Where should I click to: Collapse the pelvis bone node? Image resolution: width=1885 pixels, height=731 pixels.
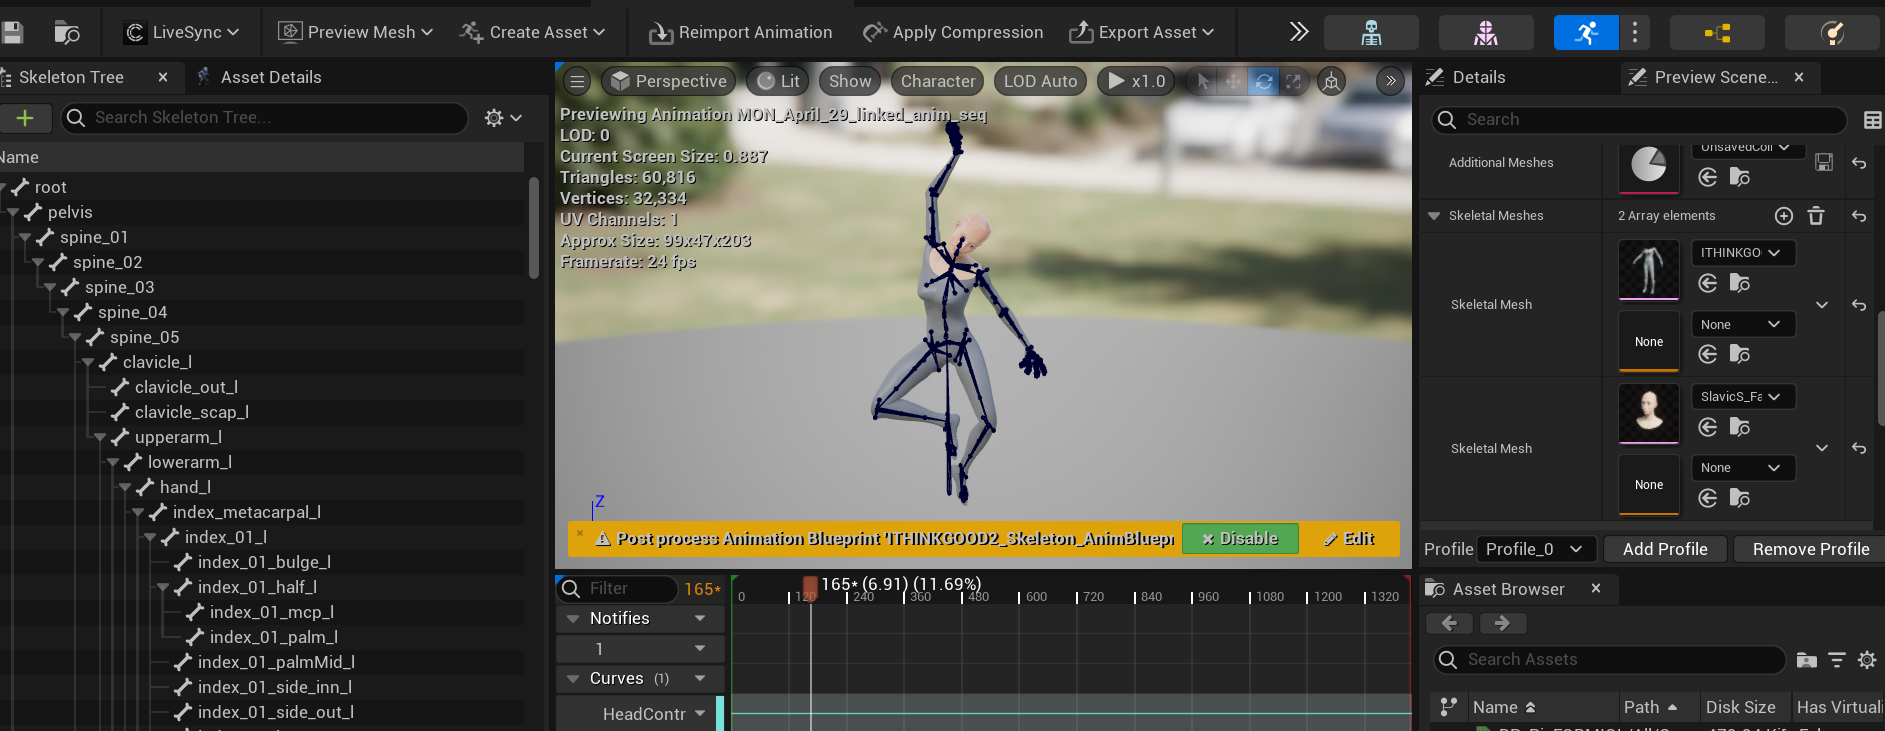13,212
